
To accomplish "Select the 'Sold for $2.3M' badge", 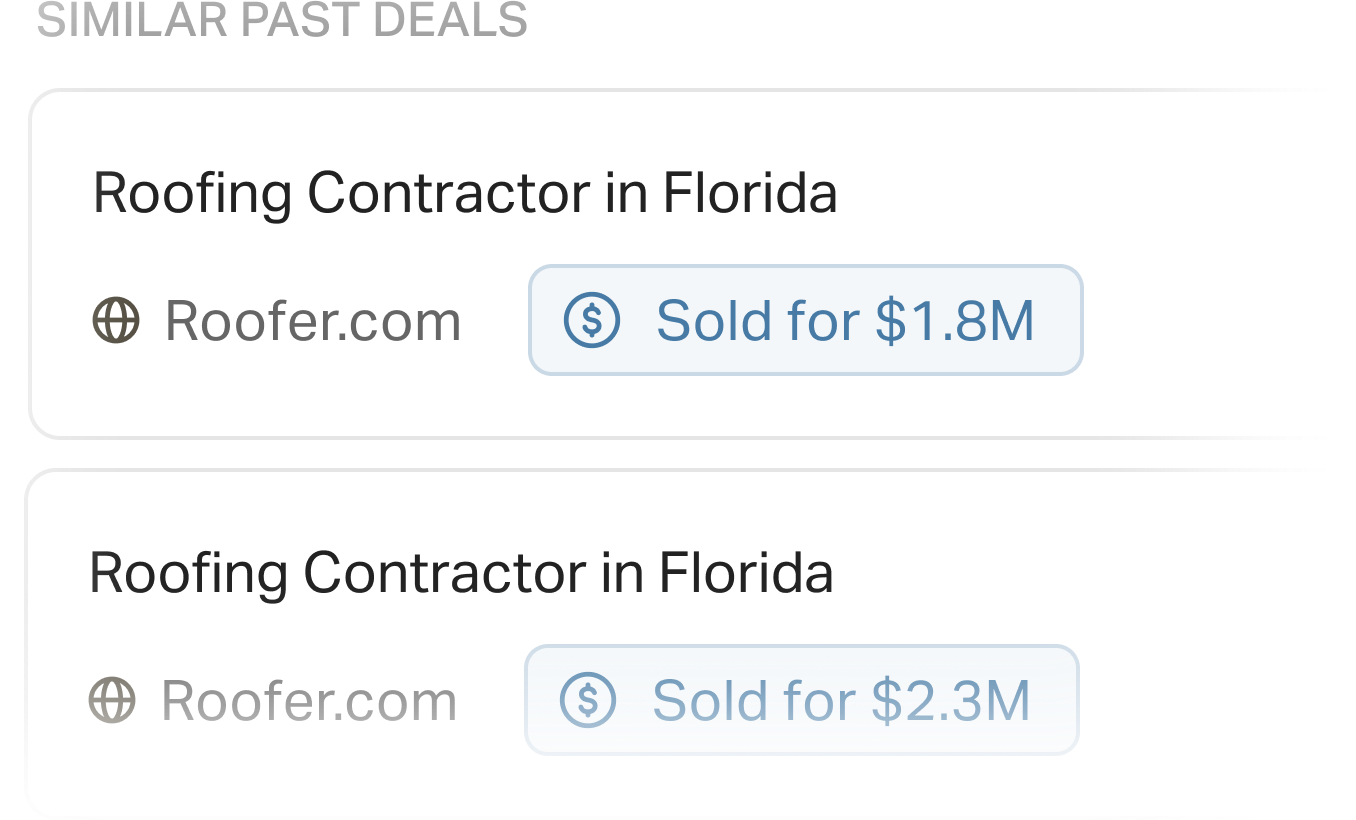I will click(x=801, y=700).
